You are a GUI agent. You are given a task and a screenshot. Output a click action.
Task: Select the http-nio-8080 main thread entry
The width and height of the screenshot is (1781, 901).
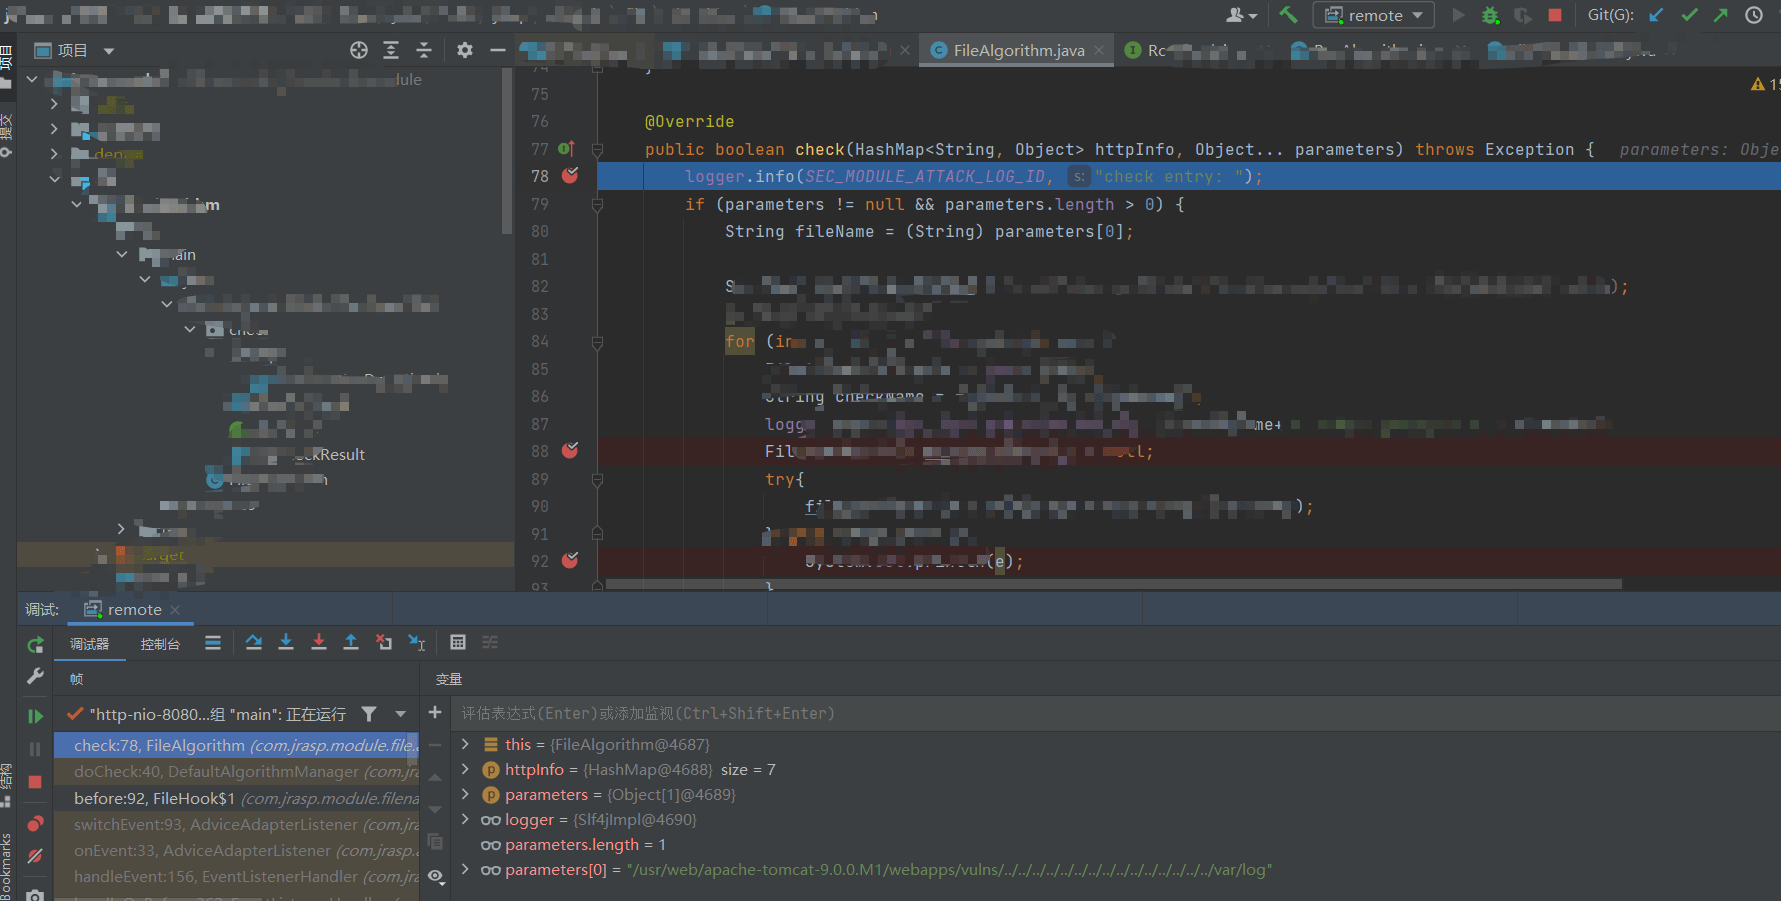pyautogui.click(x=208, y=714)
